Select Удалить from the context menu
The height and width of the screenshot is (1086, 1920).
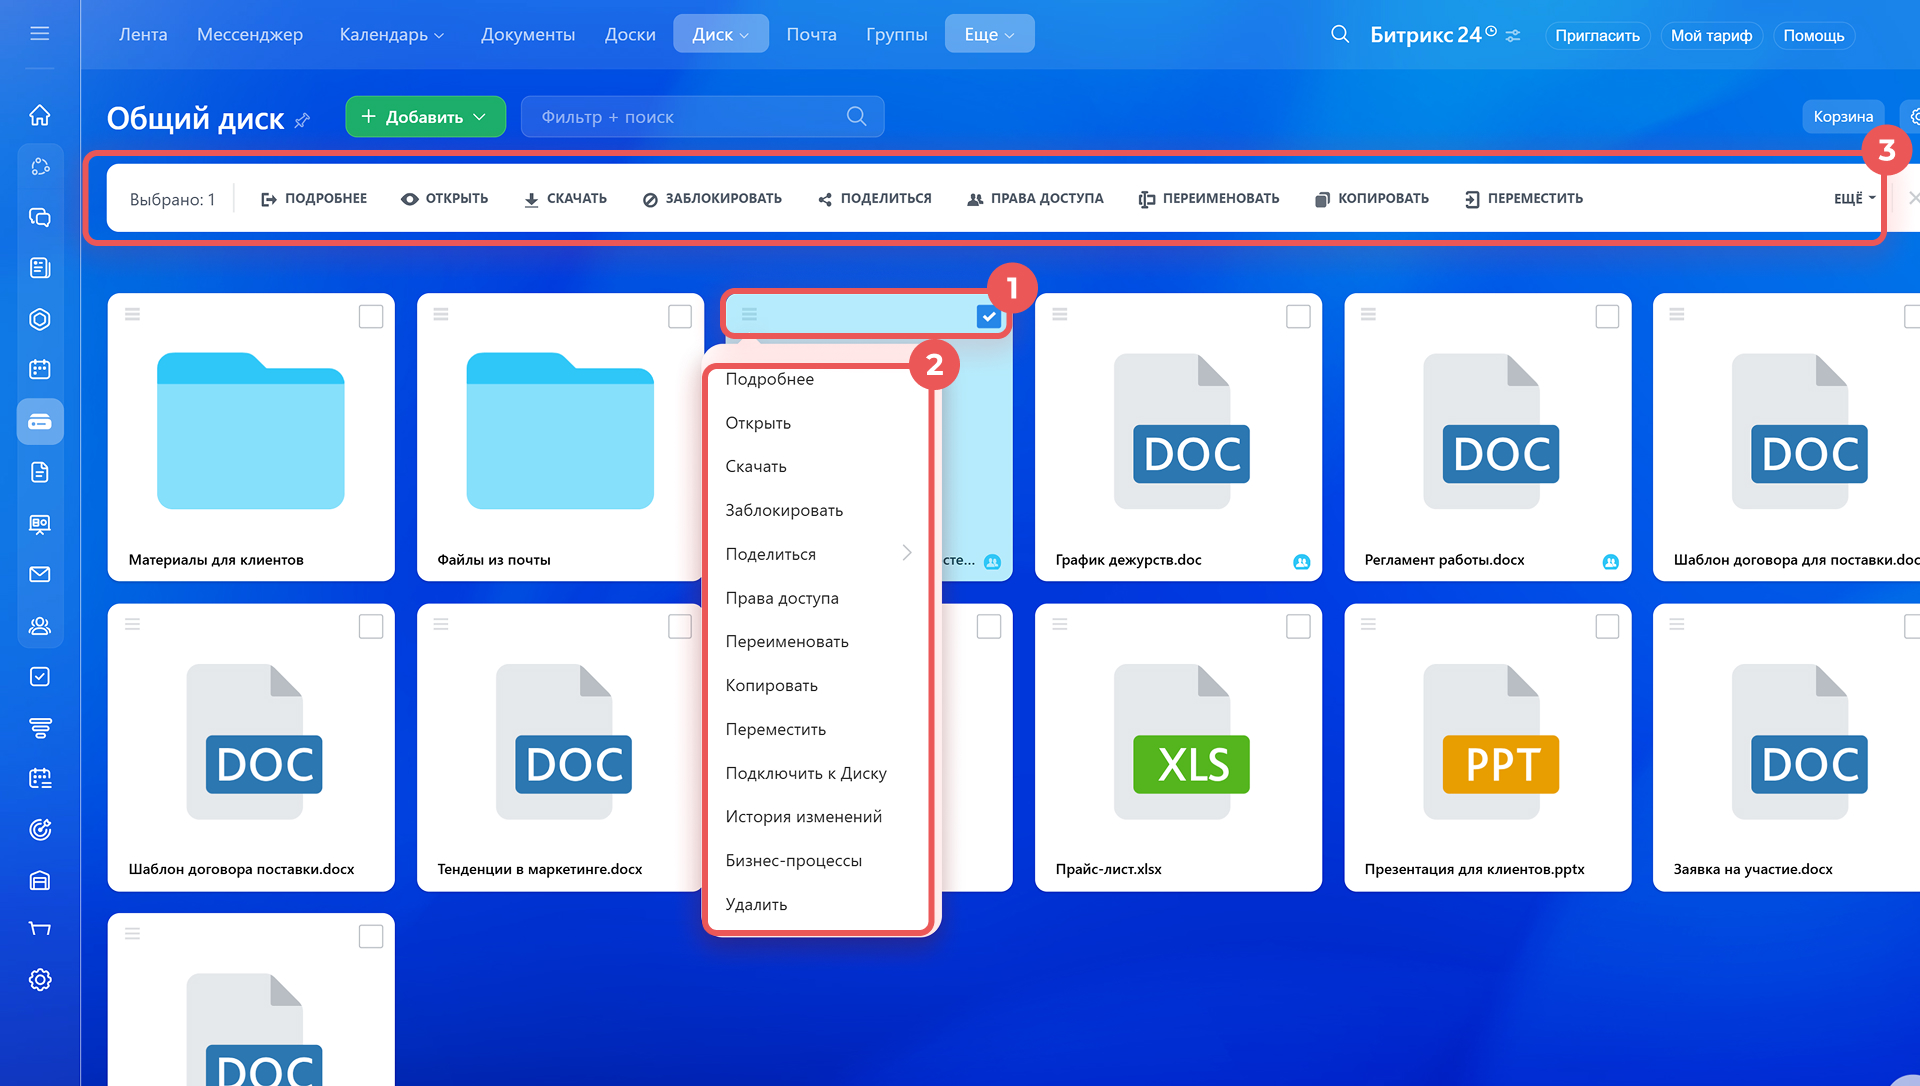756,905
